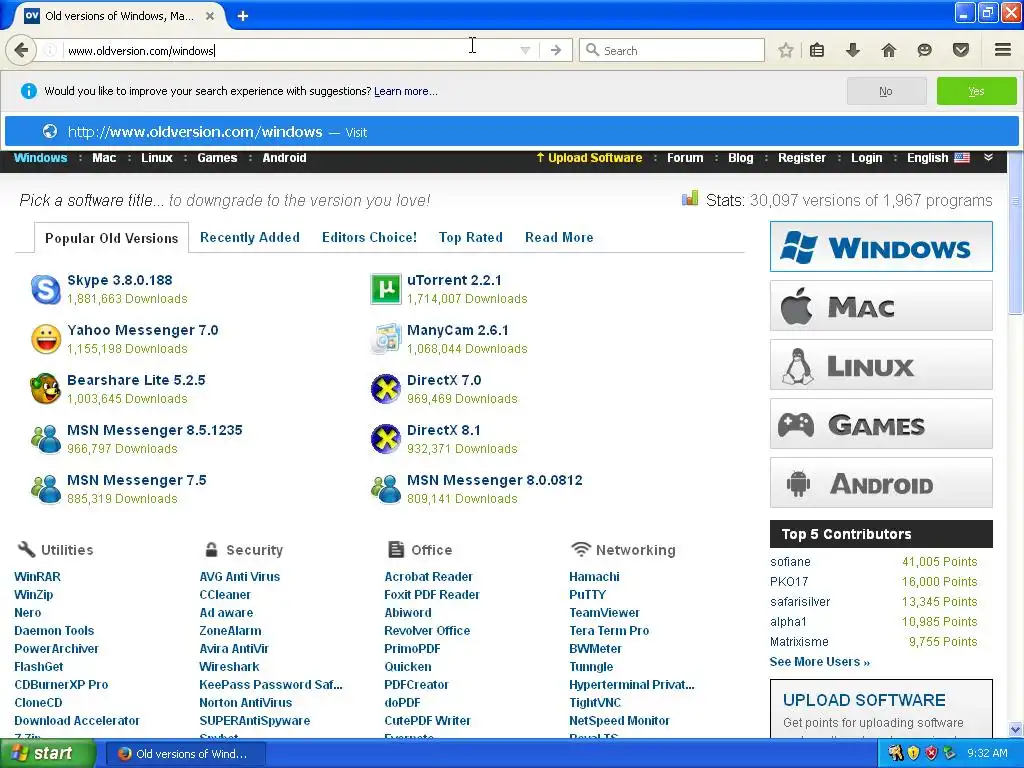
Task: Click the MSN Messenger 8.5.1235 icon
Action: click(46, 440)
